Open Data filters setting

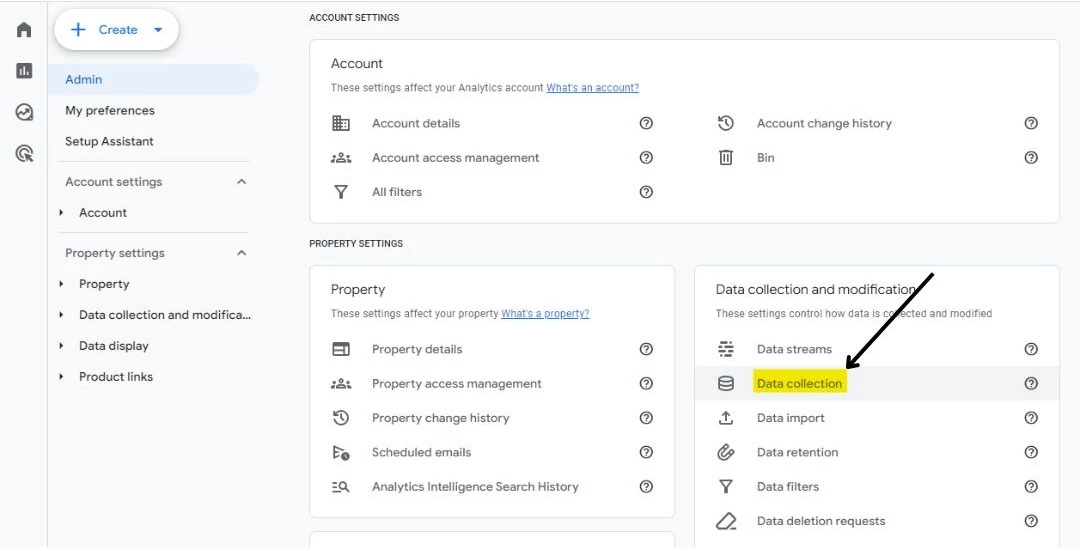click(788, 487)
